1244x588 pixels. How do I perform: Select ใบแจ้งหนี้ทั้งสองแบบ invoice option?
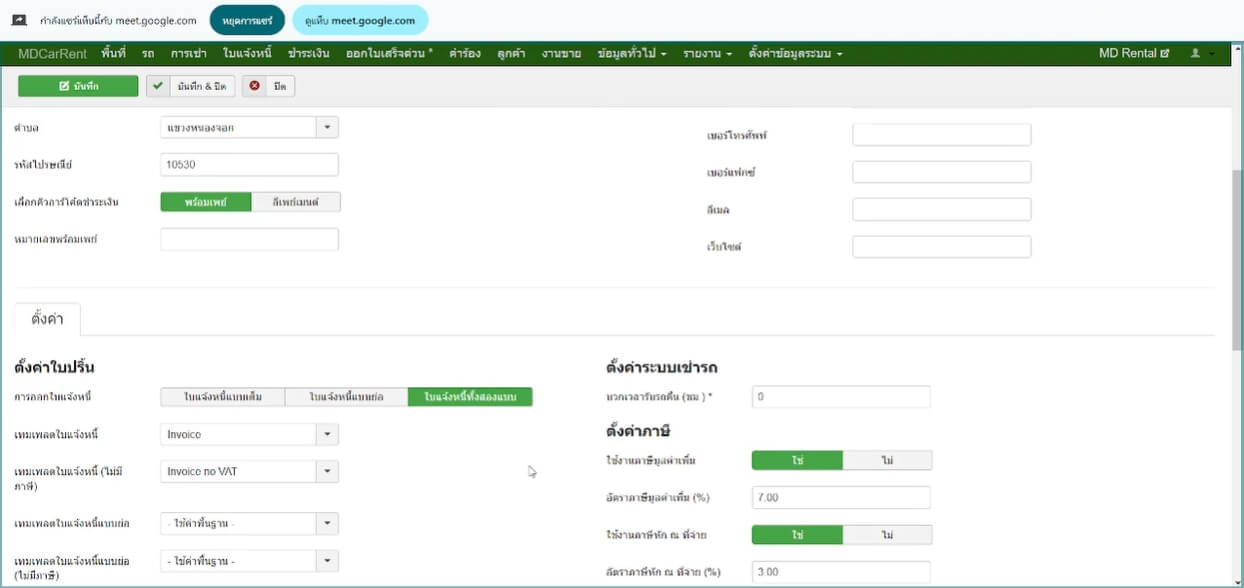click(470, 397)
